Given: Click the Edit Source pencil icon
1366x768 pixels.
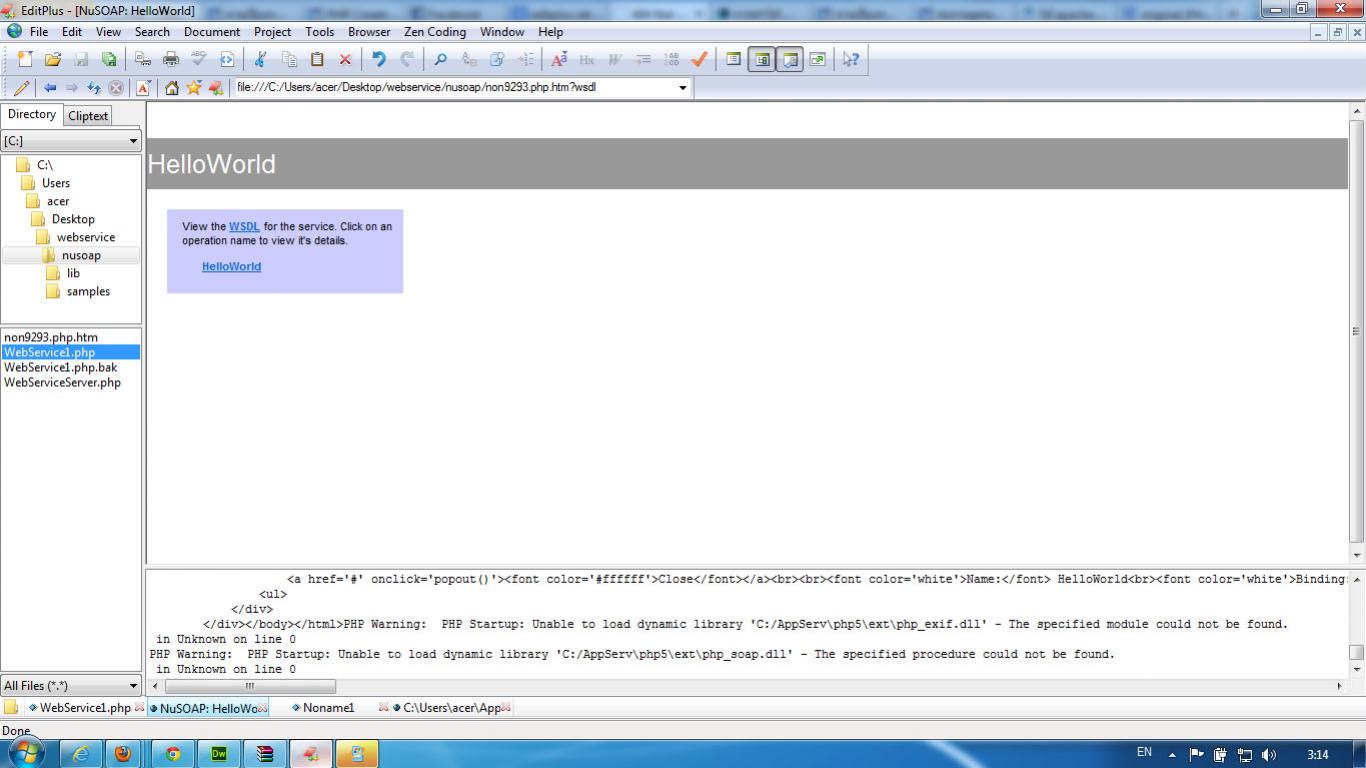Looking at the screenshot, I should pos(21,87).
